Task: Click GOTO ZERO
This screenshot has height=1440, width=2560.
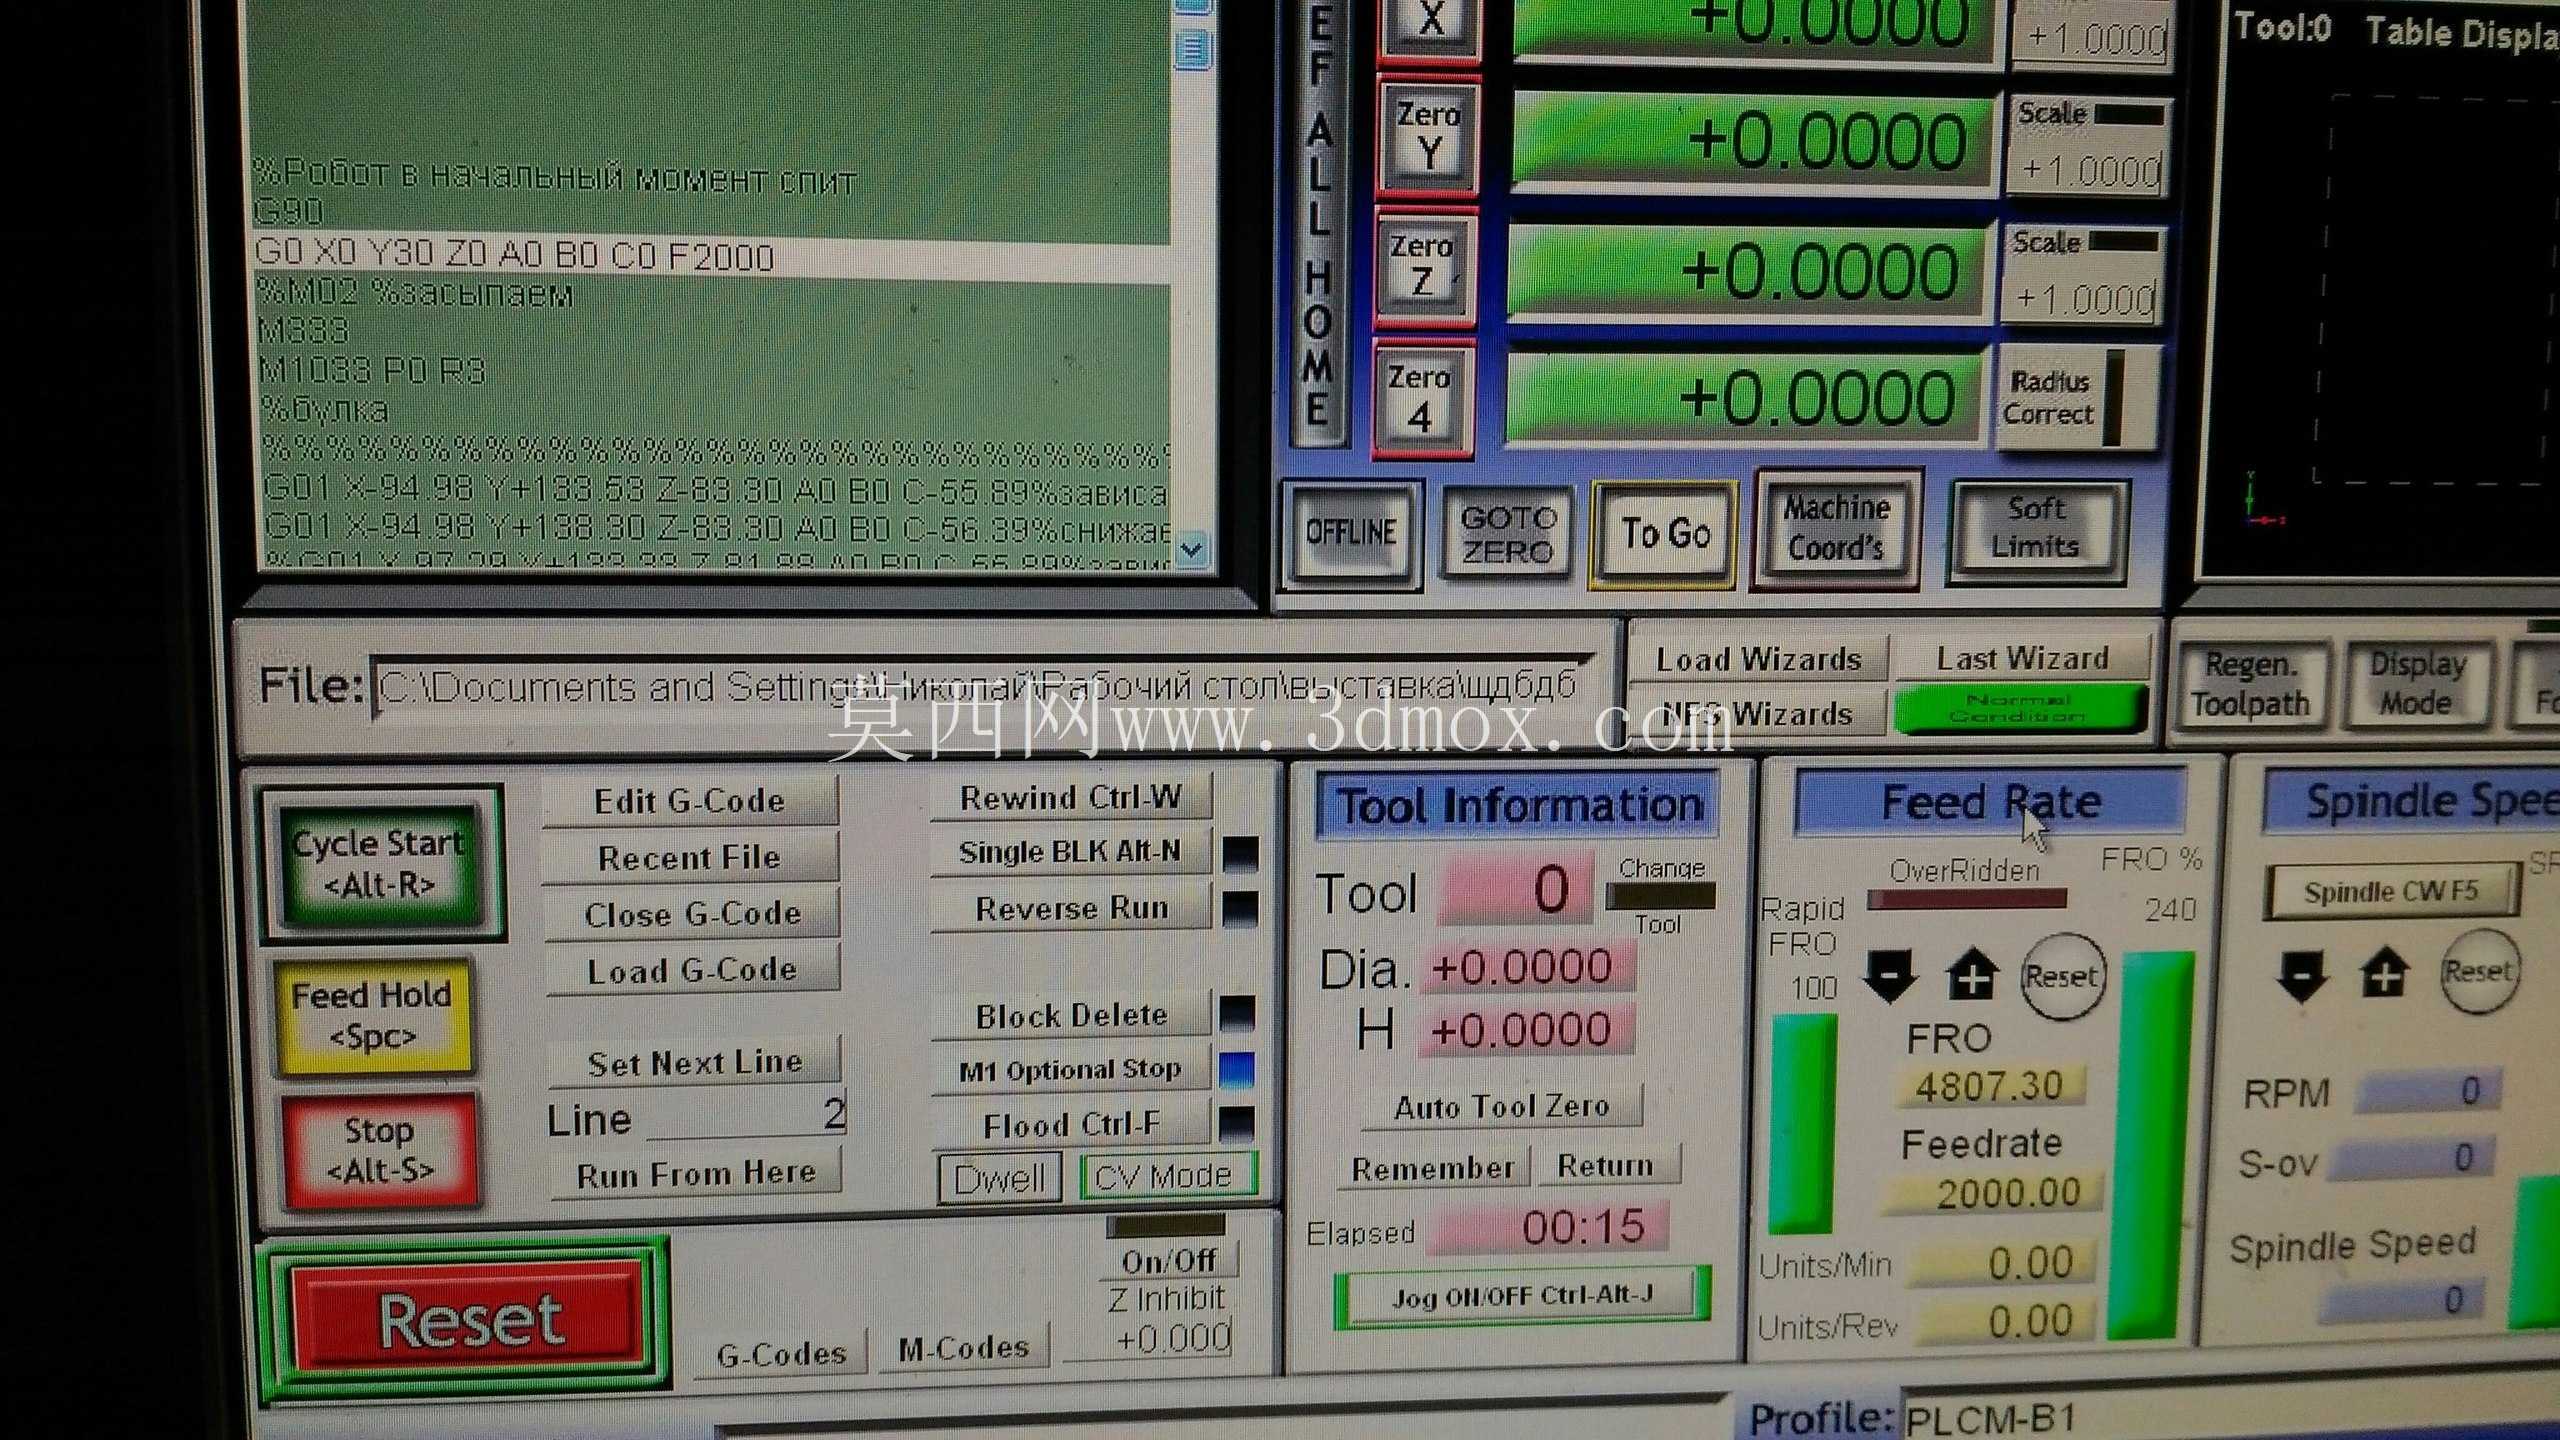Action: (1509, 534)
